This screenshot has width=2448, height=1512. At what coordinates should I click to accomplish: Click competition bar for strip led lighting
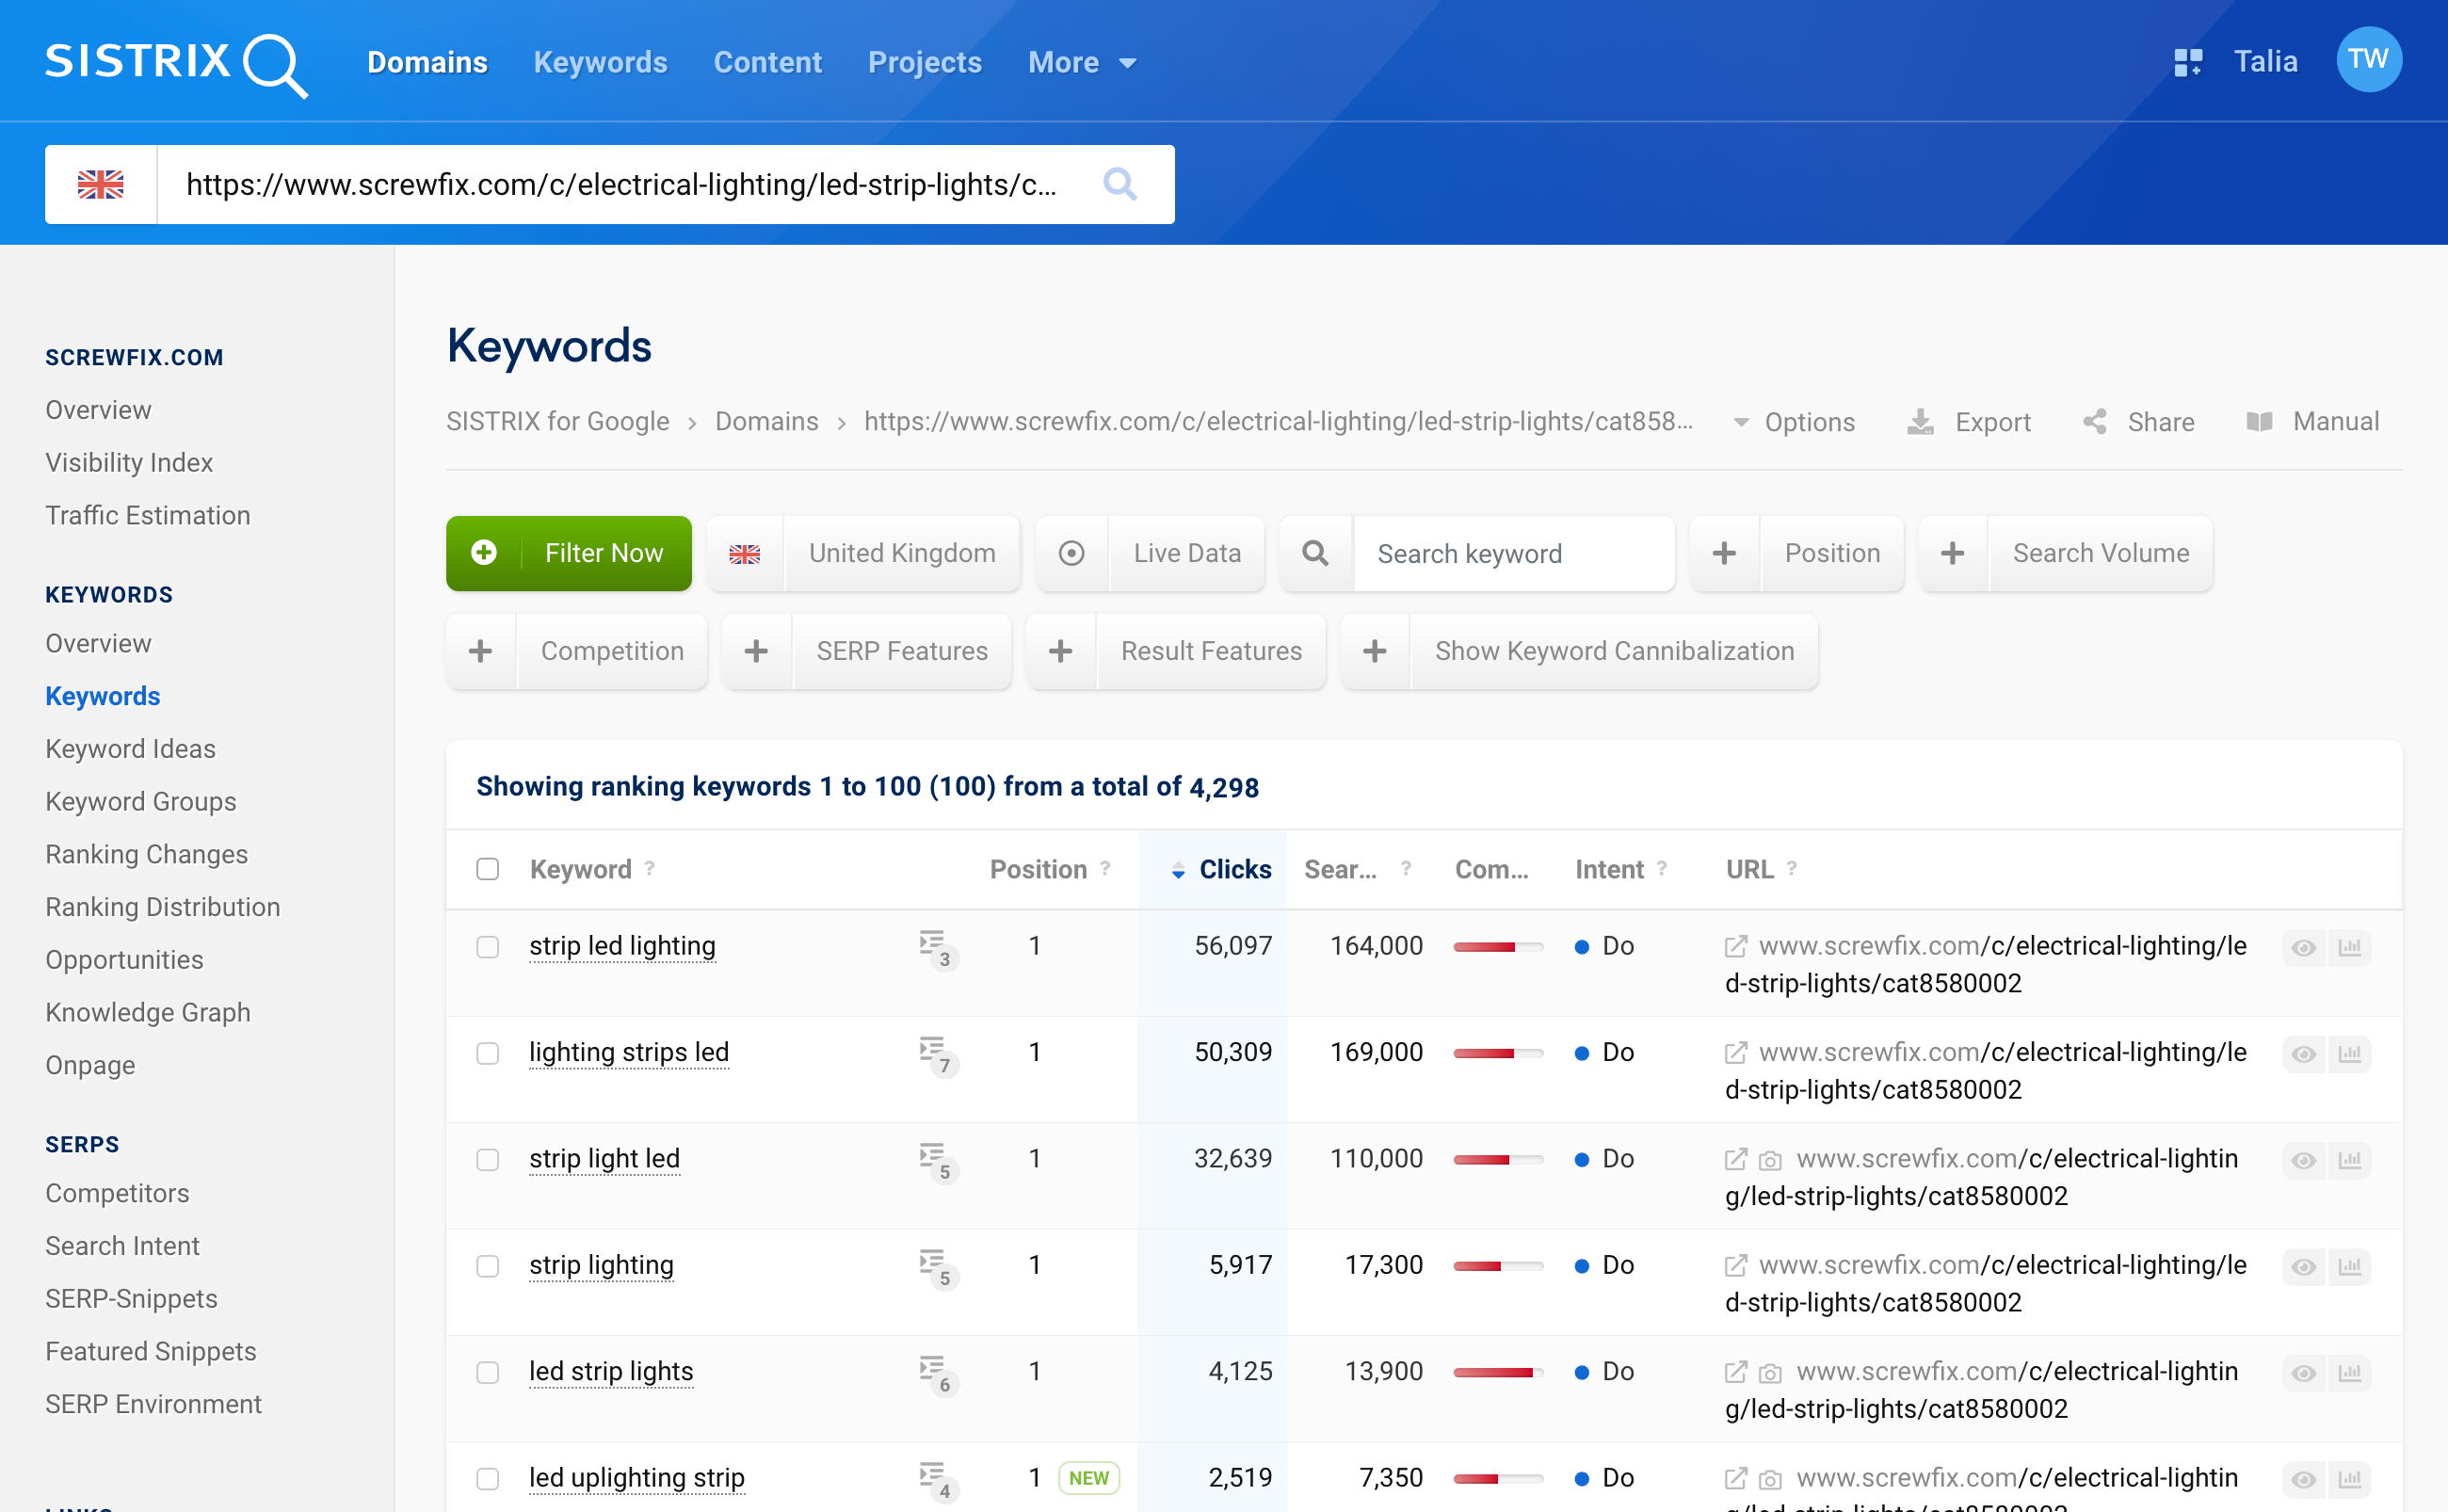pos(1498,947)
